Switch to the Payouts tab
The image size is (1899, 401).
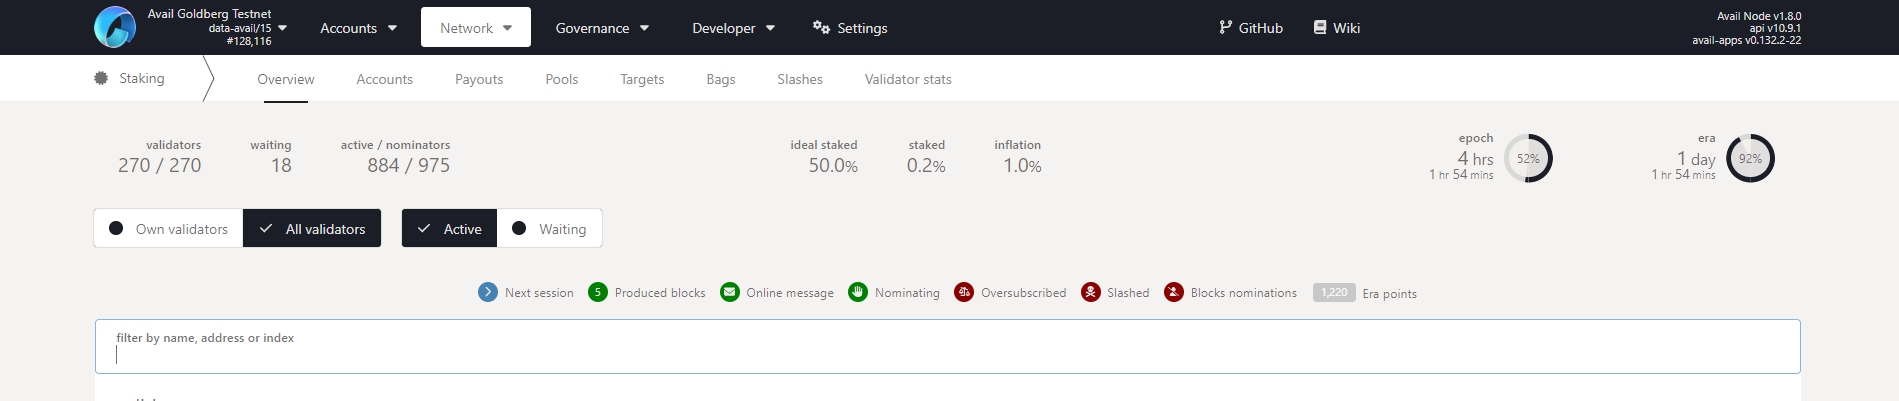pyautogui.click(x=479, y=79)
